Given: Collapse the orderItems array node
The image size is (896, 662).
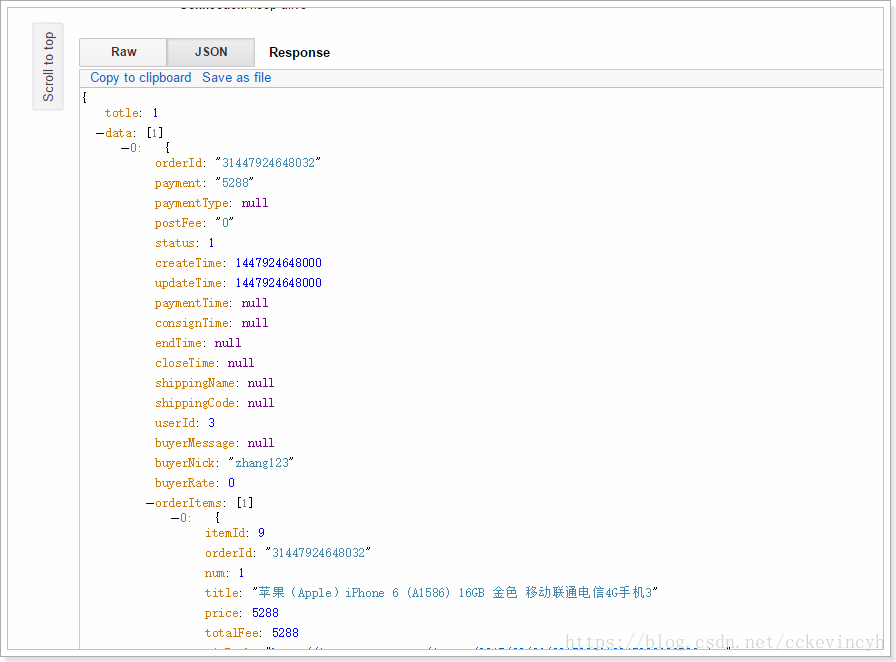Looking at the screenshot, I should [150, 503].
